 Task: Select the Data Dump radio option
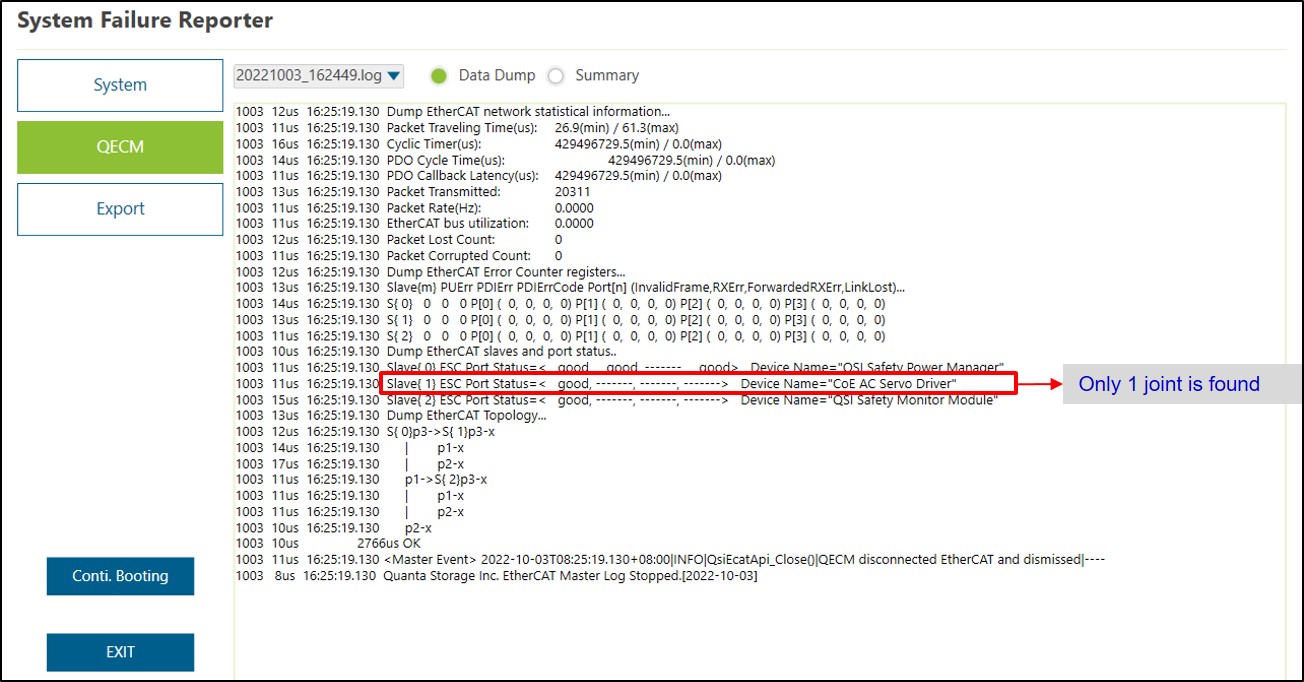click(438, 76)
